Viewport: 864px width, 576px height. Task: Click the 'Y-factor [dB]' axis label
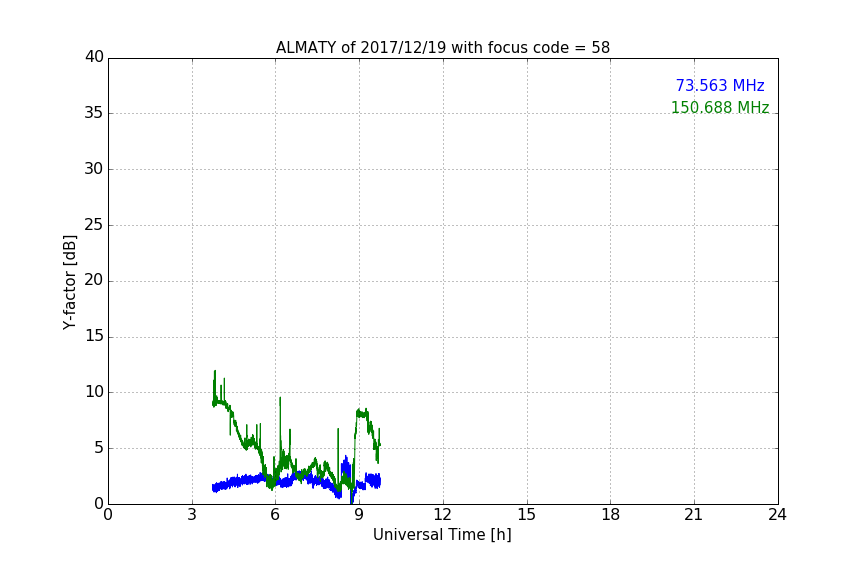click(x=69, y=282)
